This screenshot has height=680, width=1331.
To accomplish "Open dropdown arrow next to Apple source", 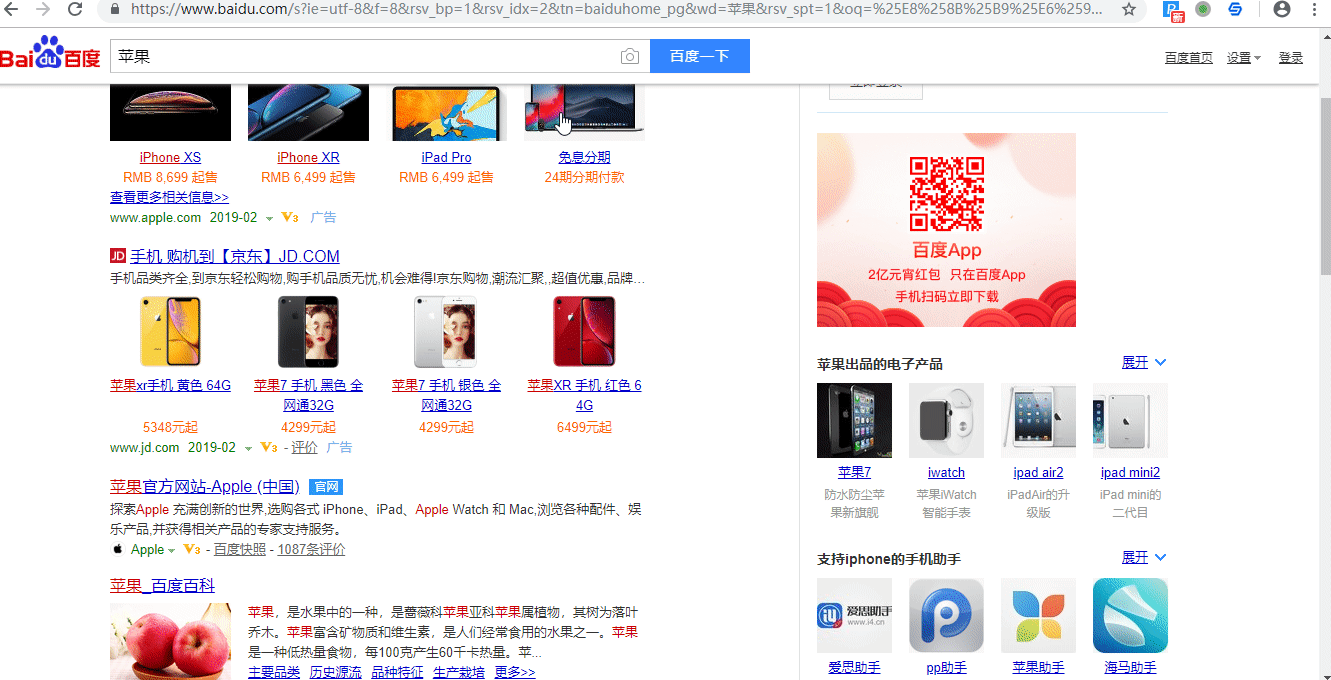I will 172,551.
